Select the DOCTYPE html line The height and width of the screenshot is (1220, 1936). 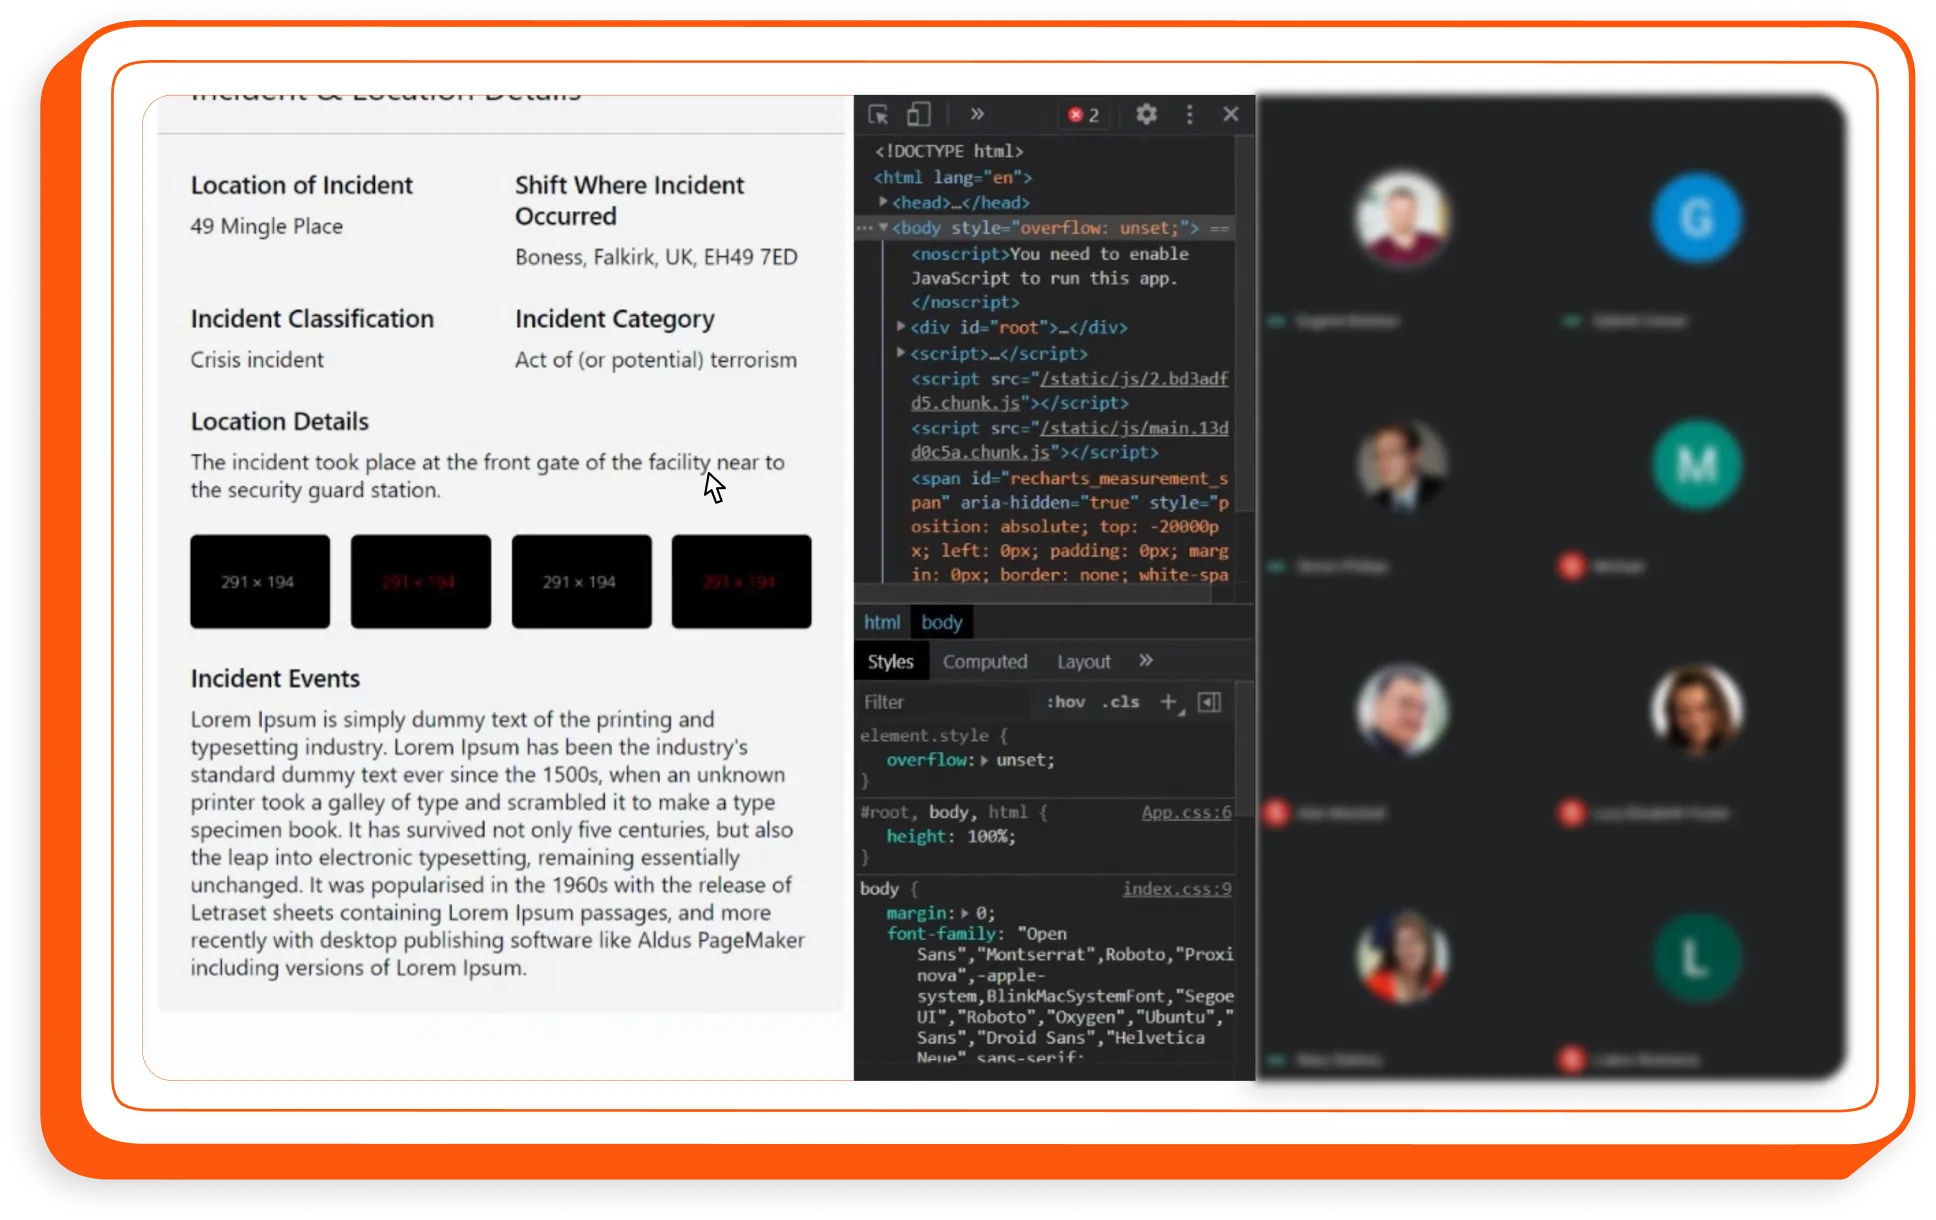949,151
